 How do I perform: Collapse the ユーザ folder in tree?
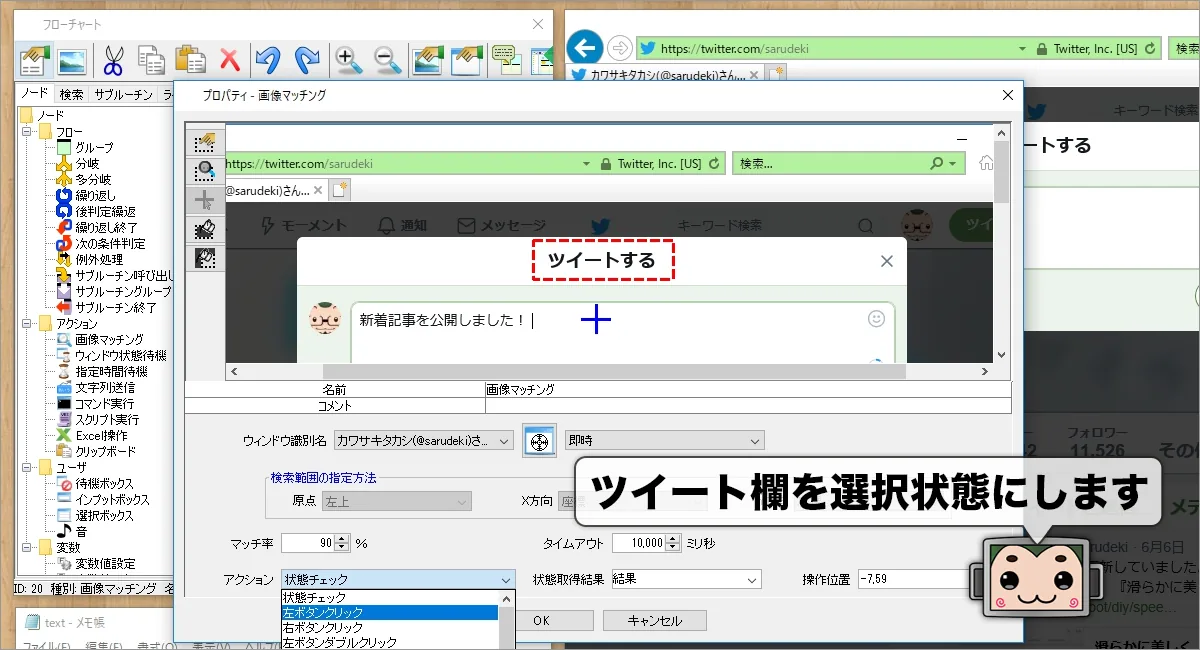coord(27,468)
